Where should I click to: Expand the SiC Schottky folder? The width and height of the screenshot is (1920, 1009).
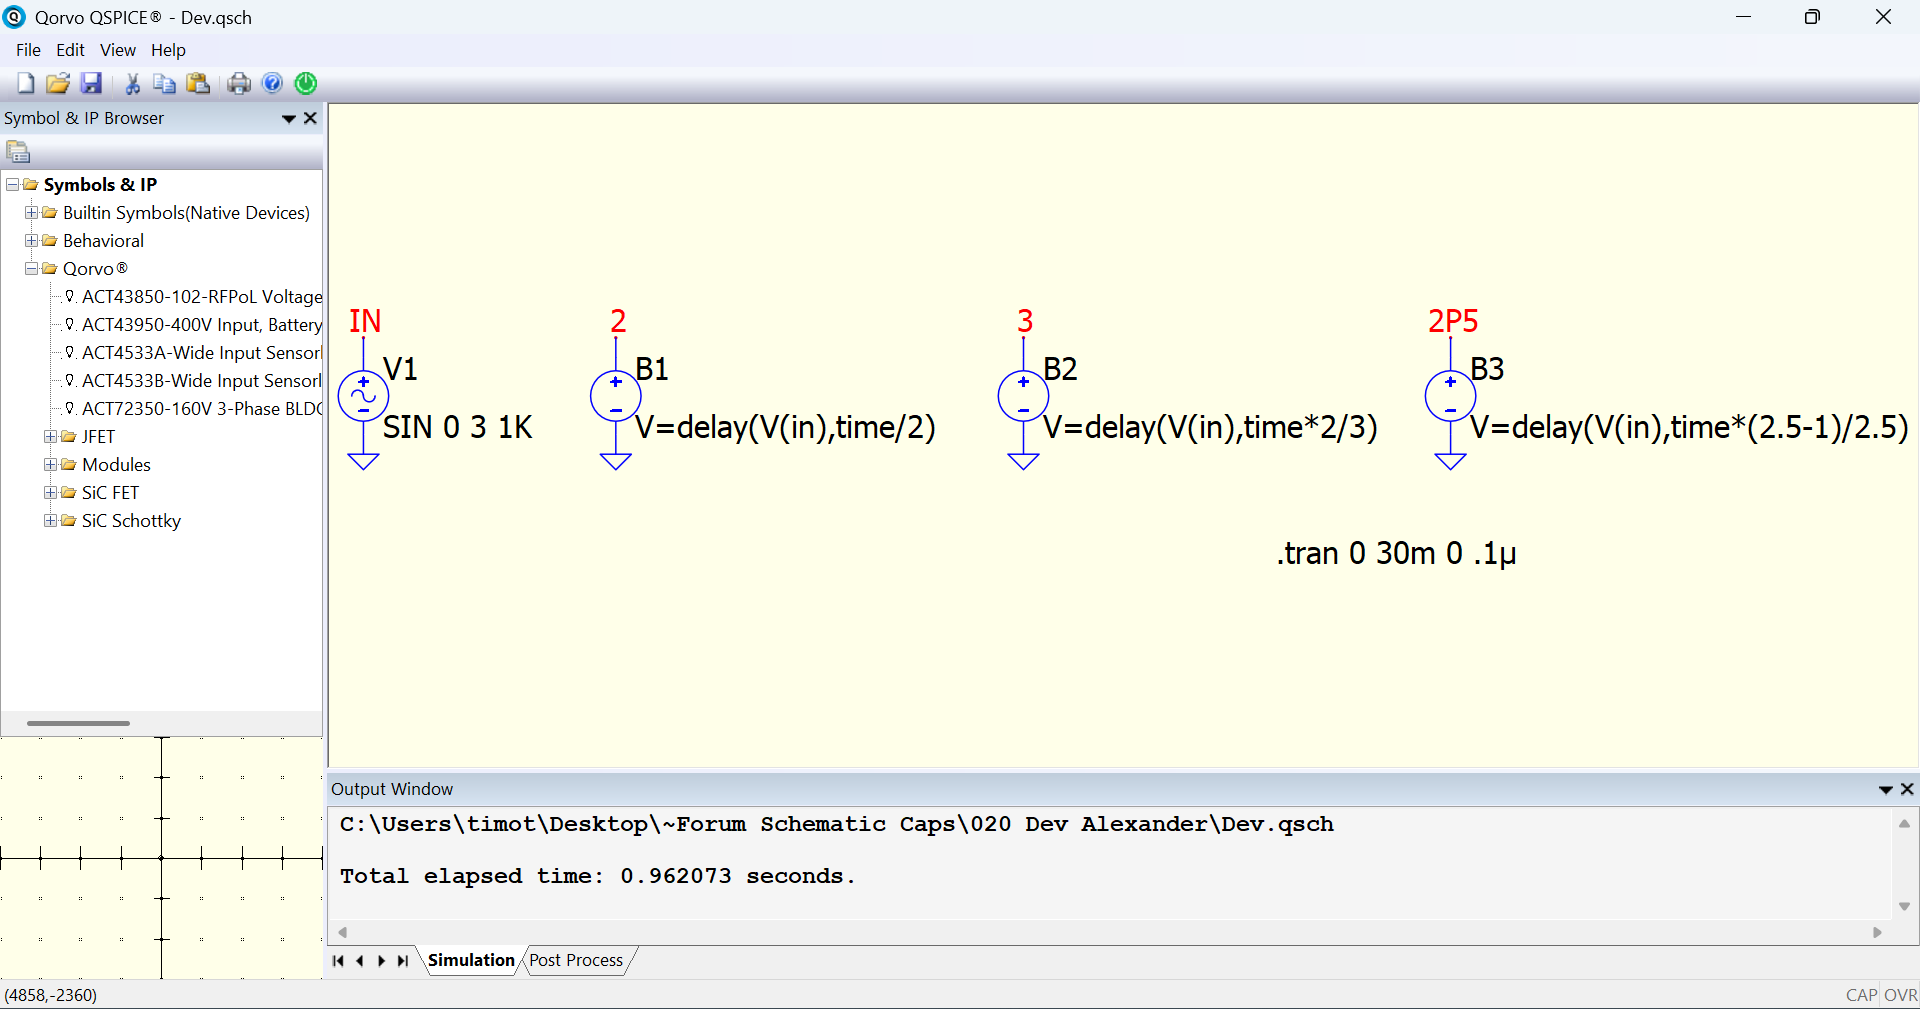(50, 521)
